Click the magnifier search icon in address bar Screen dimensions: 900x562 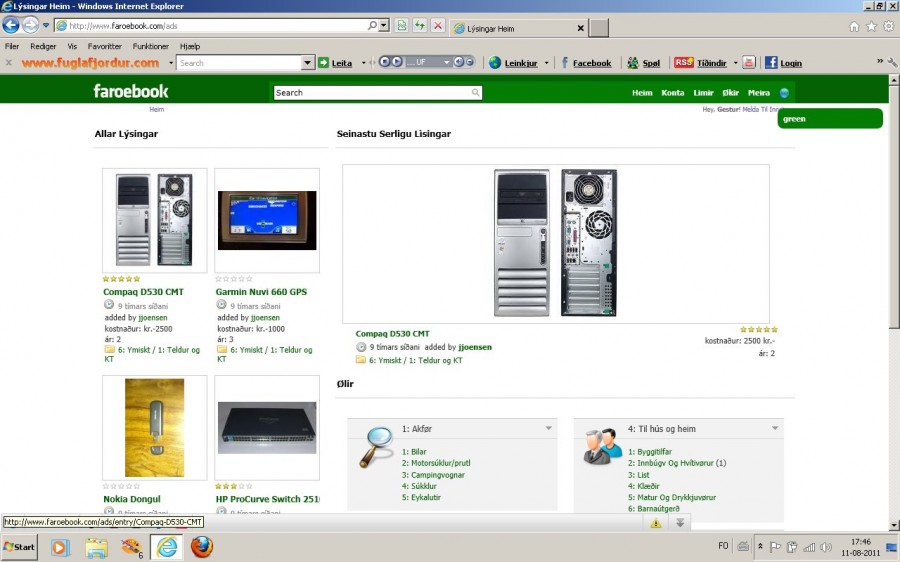point(373,25)
